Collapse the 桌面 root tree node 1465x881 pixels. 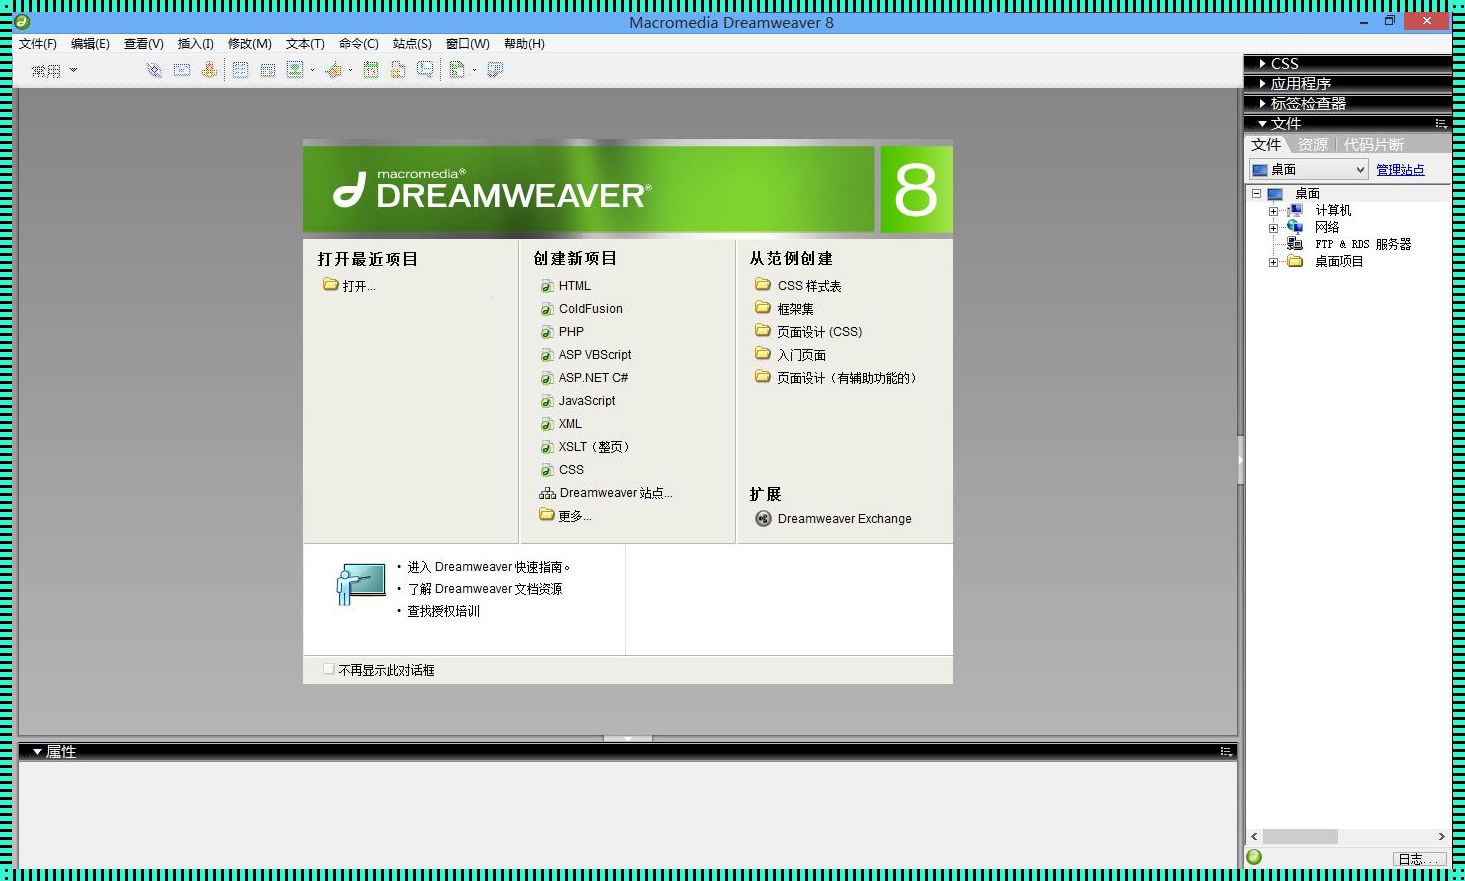[x=1256, y=194]
